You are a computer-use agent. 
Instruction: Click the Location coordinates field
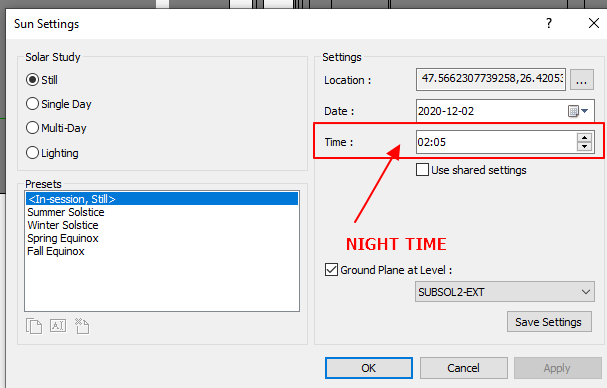pyautogui.click(x=491, y=79)
